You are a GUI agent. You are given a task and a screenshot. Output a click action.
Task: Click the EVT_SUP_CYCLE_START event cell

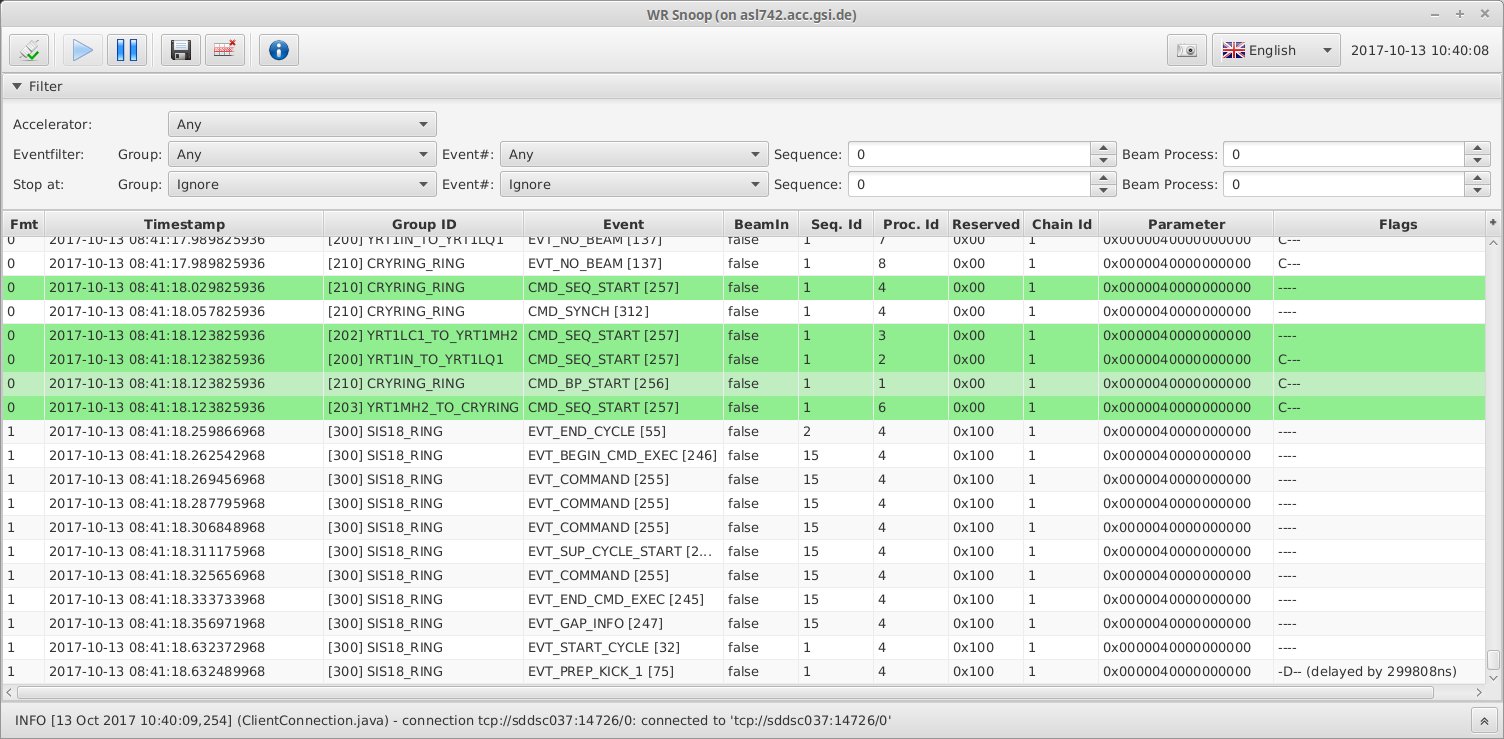(x=624, y=552)
